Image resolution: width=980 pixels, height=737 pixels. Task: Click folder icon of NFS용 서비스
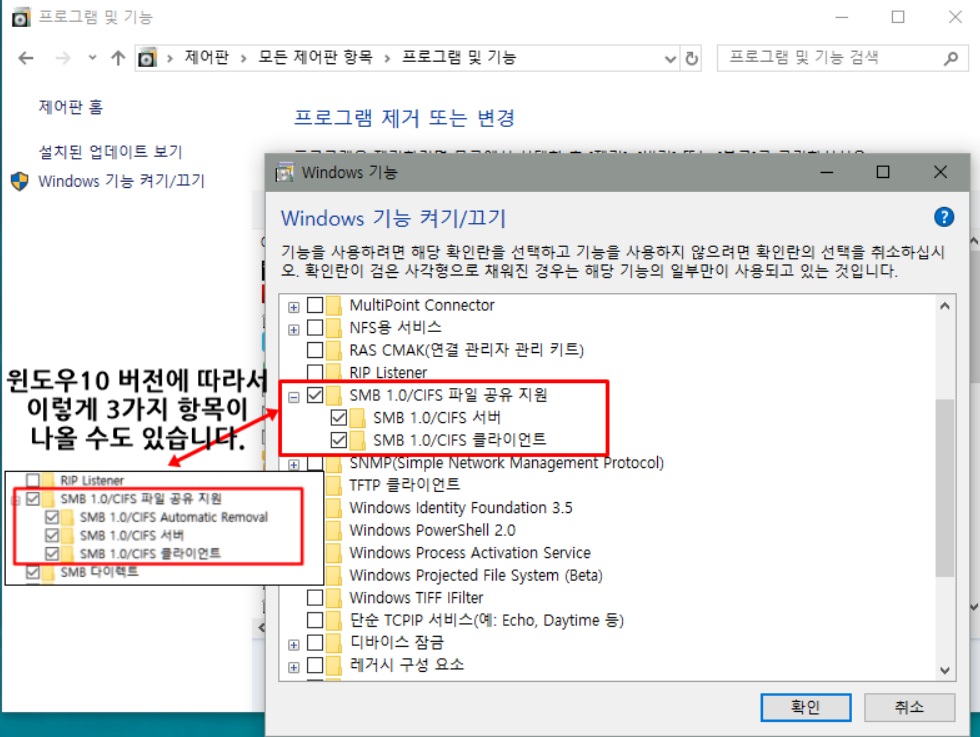tap(334, 328)
